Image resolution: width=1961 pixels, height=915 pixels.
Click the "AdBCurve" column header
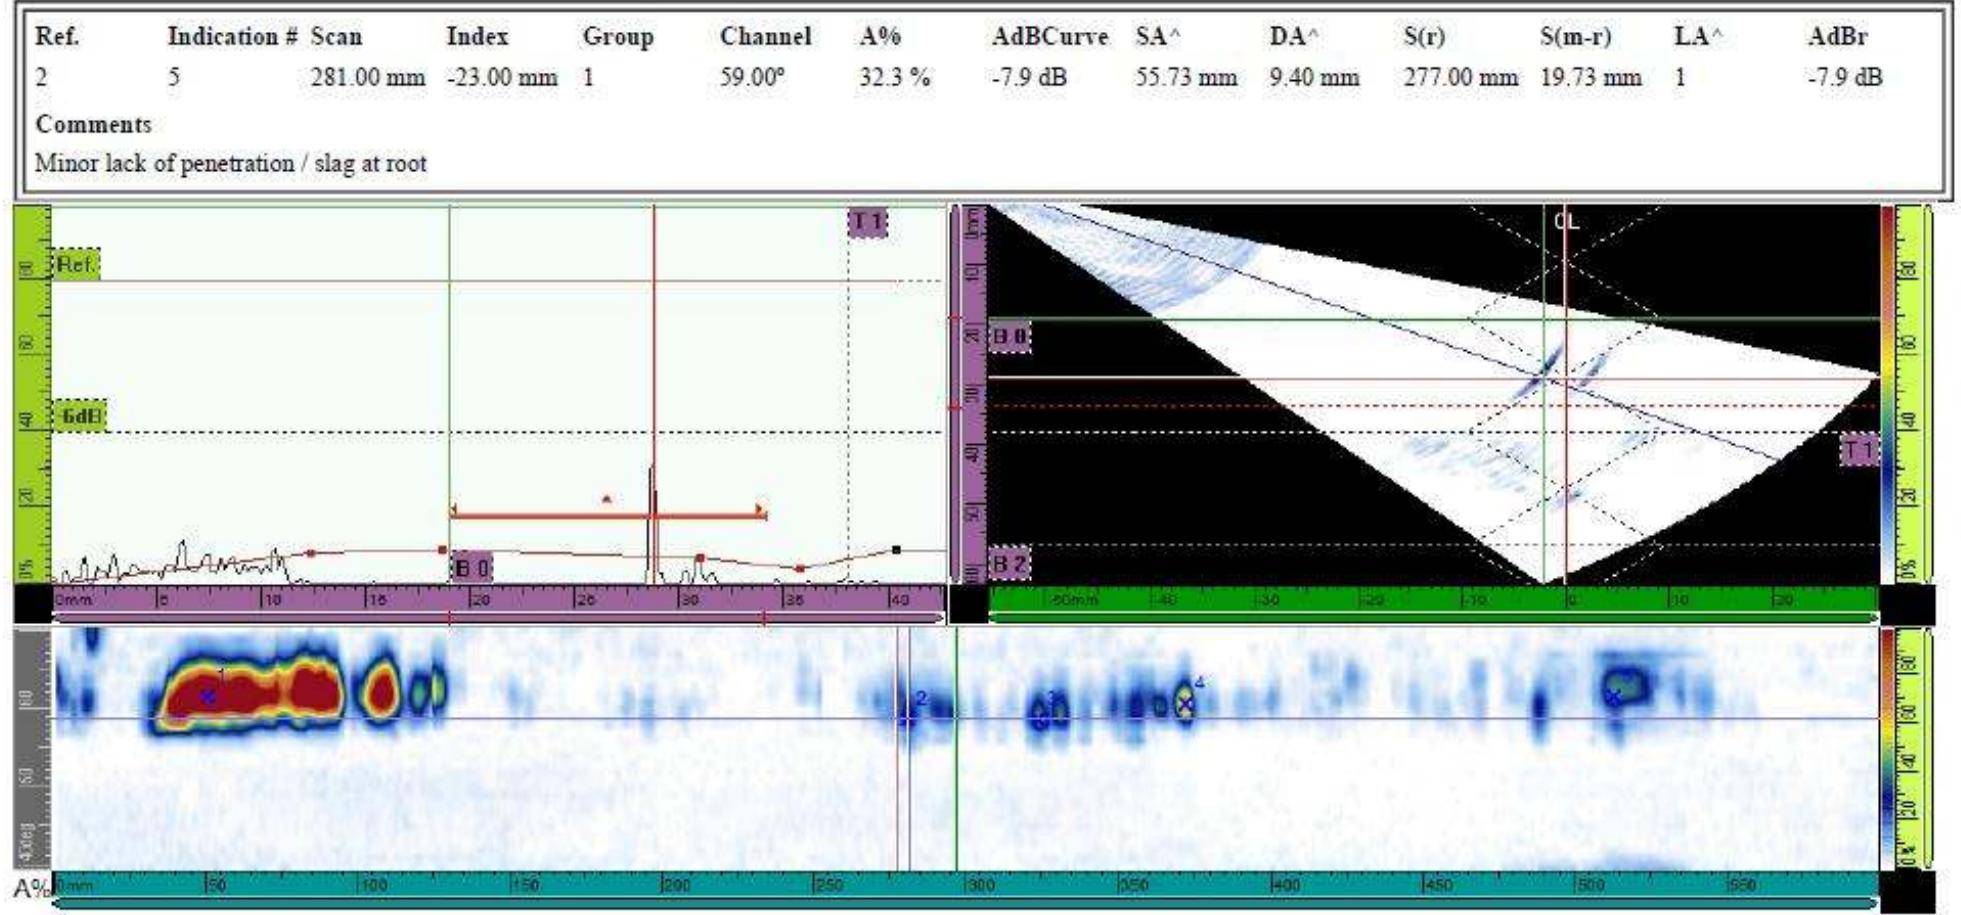point(1050,37)
